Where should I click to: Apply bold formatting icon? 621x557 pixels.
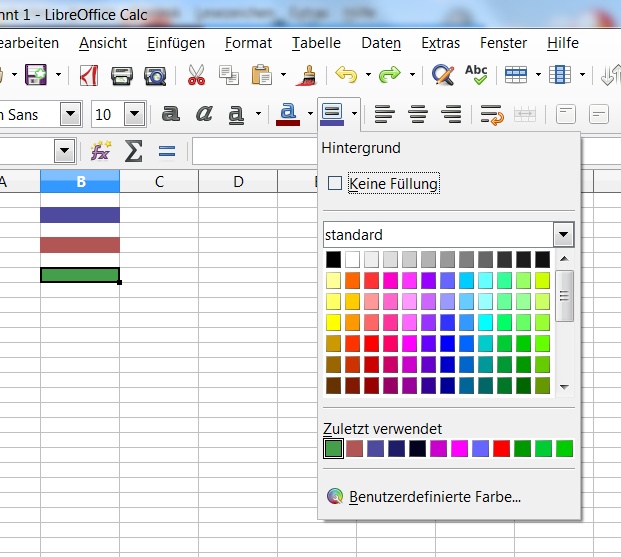171,113
